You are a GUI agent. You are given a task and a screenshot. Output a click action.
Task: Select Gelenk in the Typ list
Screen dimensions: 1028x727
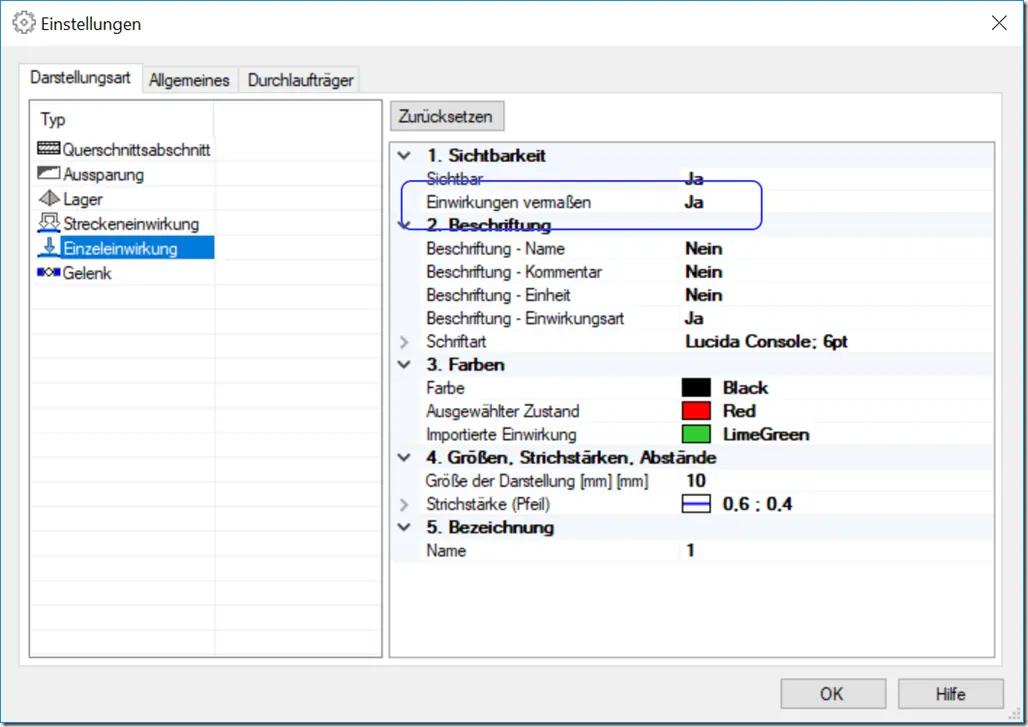coord(87,273)
